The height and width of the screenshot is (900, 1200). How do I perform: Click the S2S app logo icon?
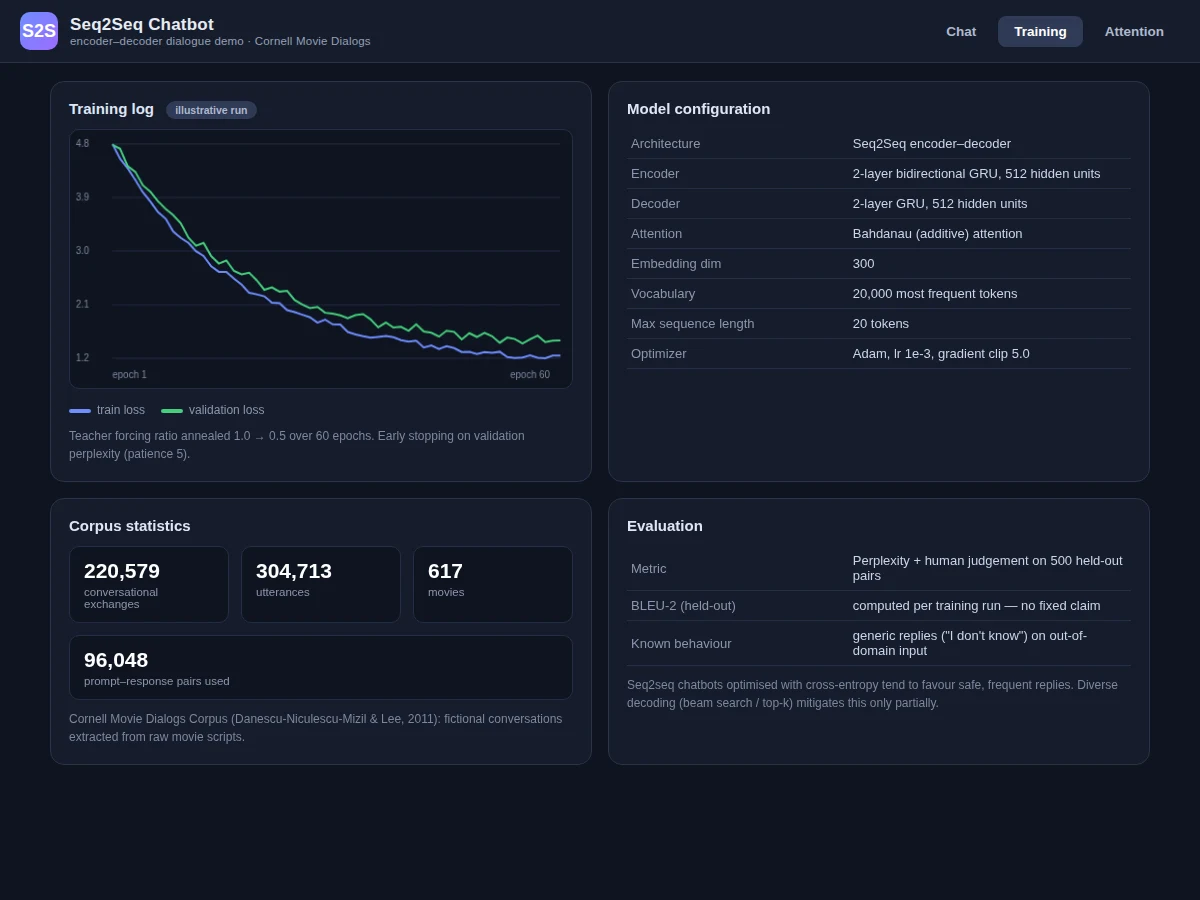tap(39, 31)
